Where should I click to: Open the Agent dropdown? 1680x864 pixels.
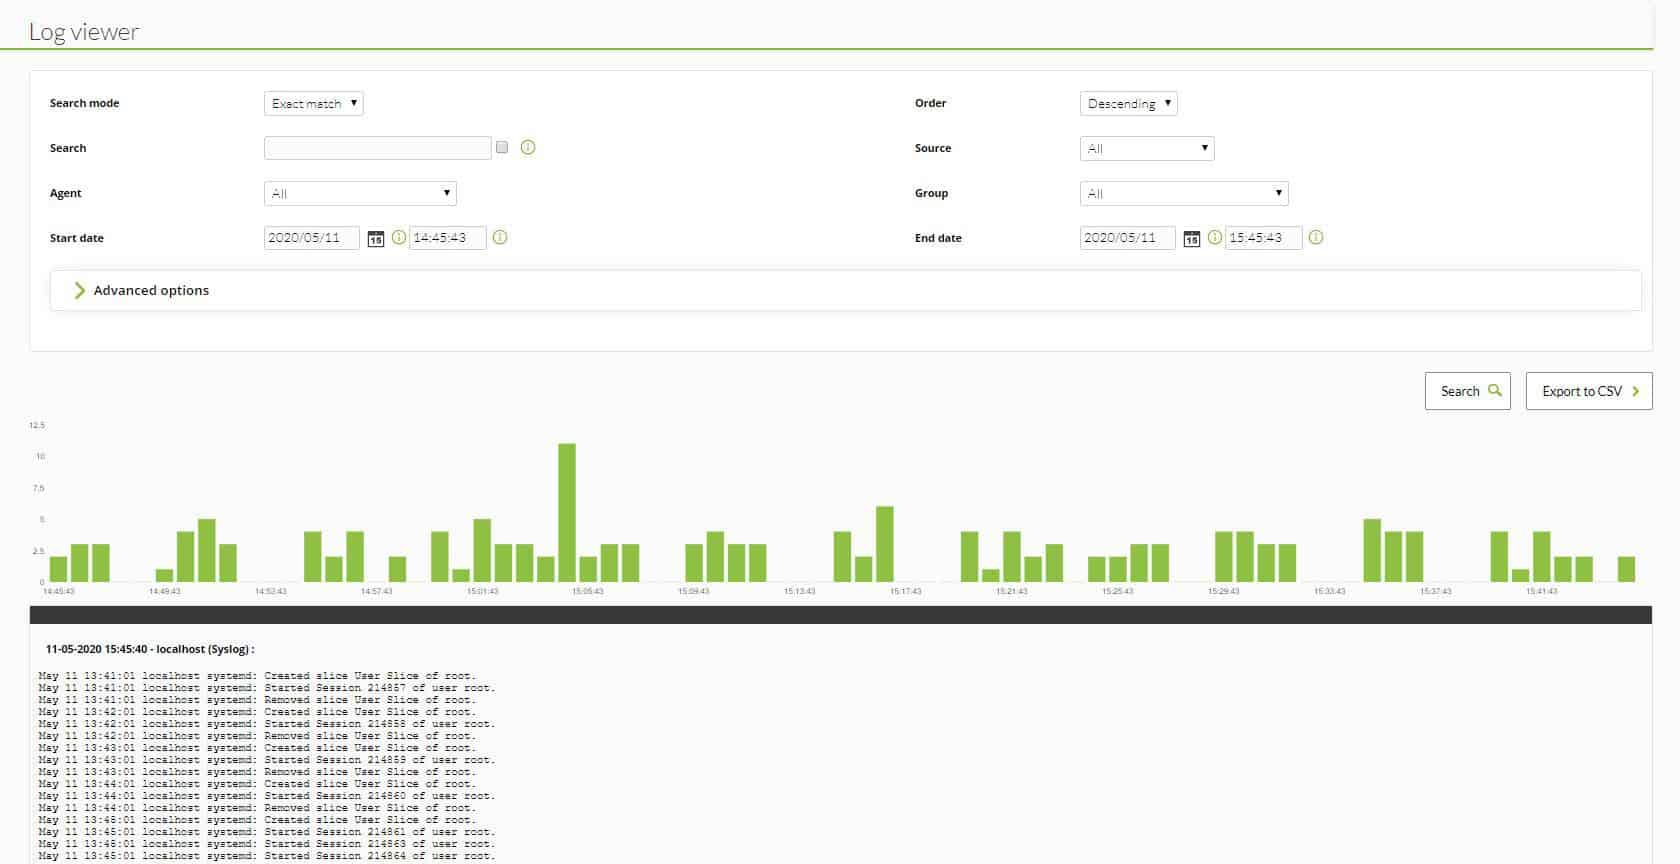coord(360,194)
